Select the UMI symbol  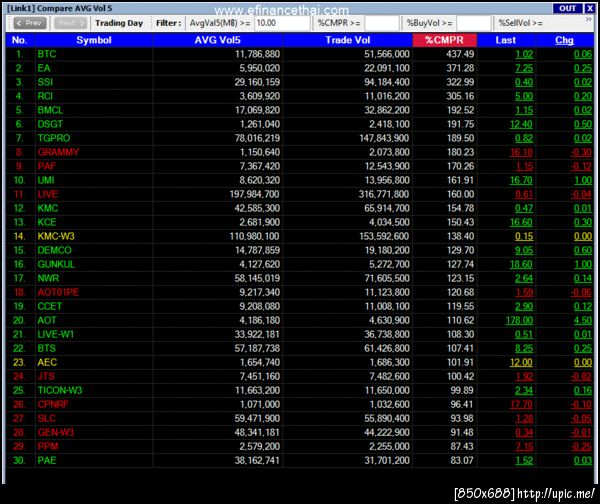pos(46,180)
